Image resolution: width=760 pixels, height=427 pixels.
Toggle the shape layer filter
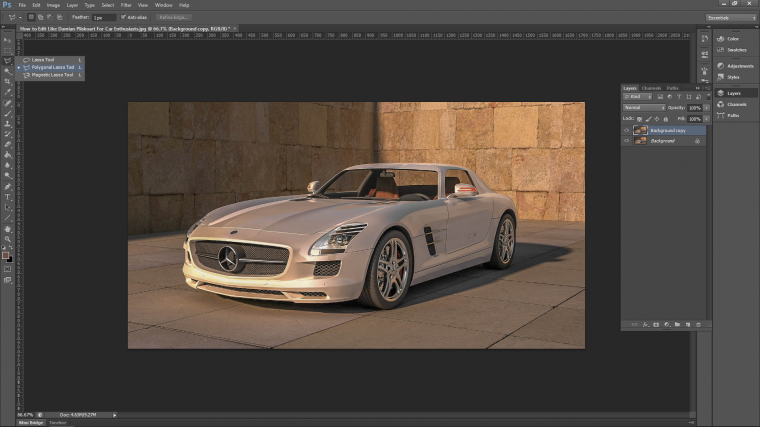689,97
